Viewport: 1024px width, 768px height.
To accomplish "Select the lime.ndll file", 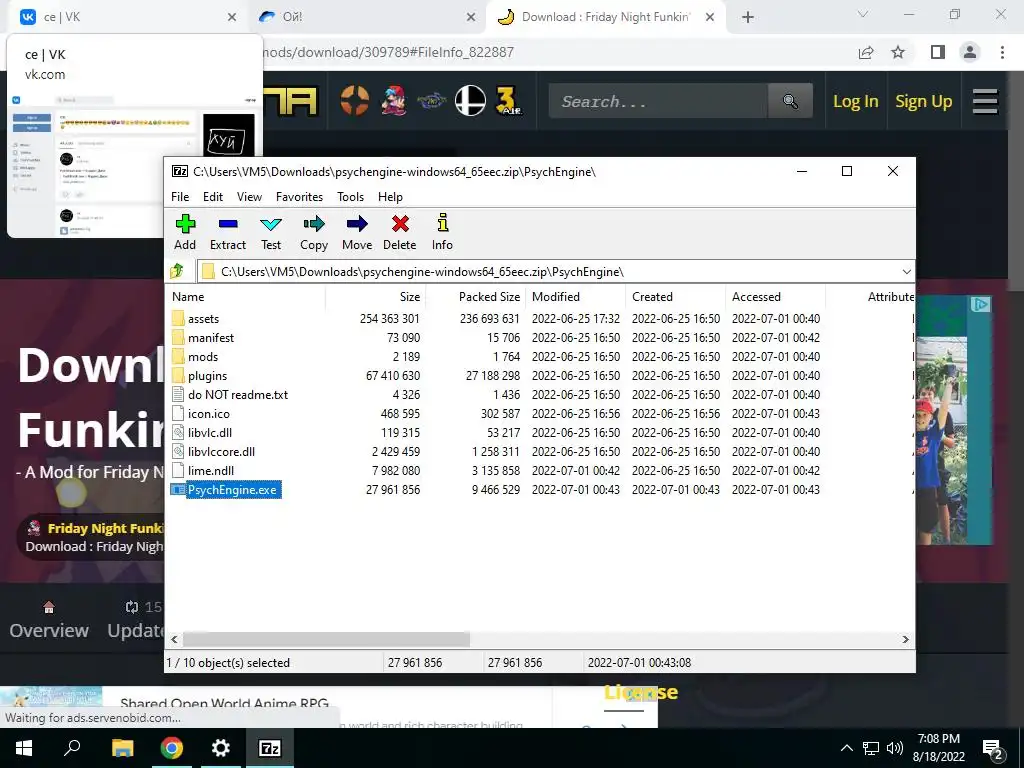I will 210,470.
